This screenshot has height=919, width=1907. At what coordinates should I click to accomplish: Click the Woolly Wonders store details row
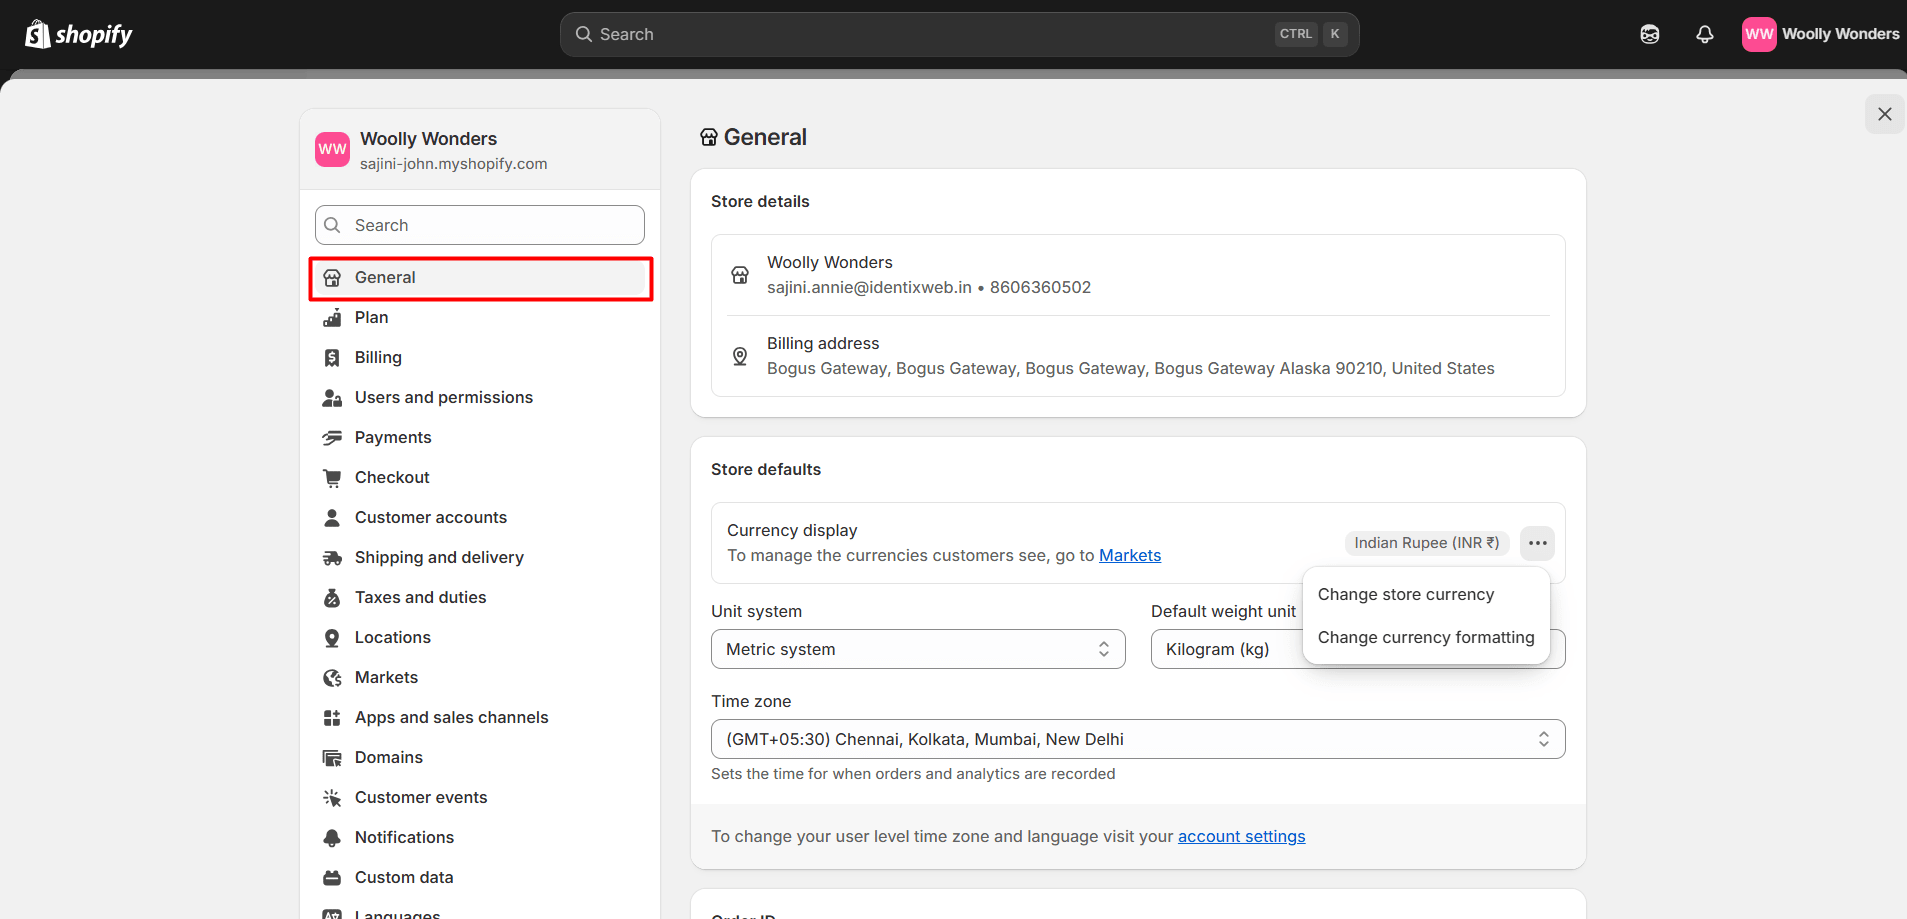point(1138,275)
